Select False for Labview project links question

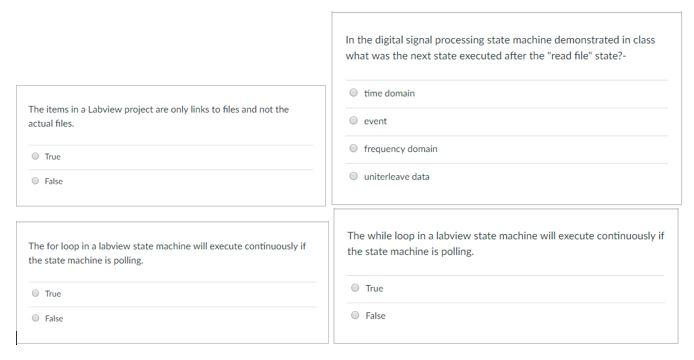tap(35, 181)
